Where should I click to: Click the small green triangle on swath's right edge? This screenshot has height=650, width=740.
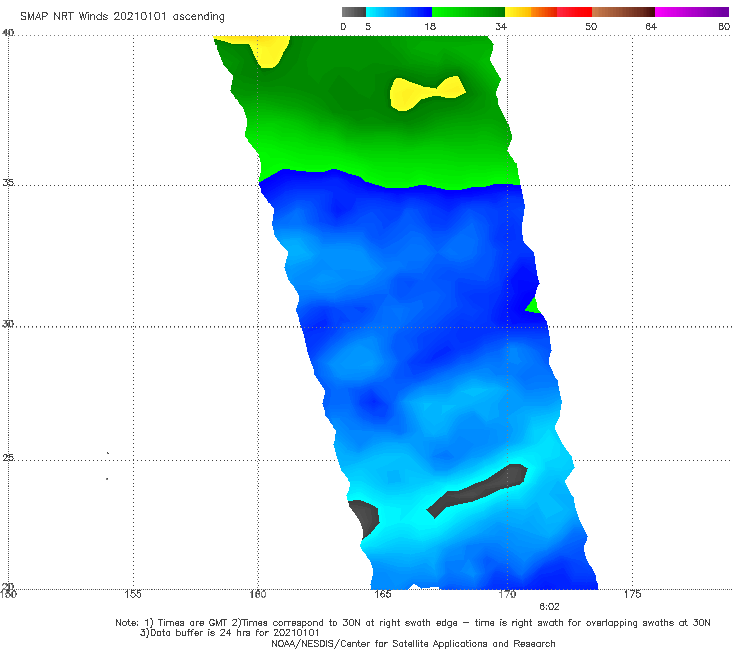[x=534, y=306]
